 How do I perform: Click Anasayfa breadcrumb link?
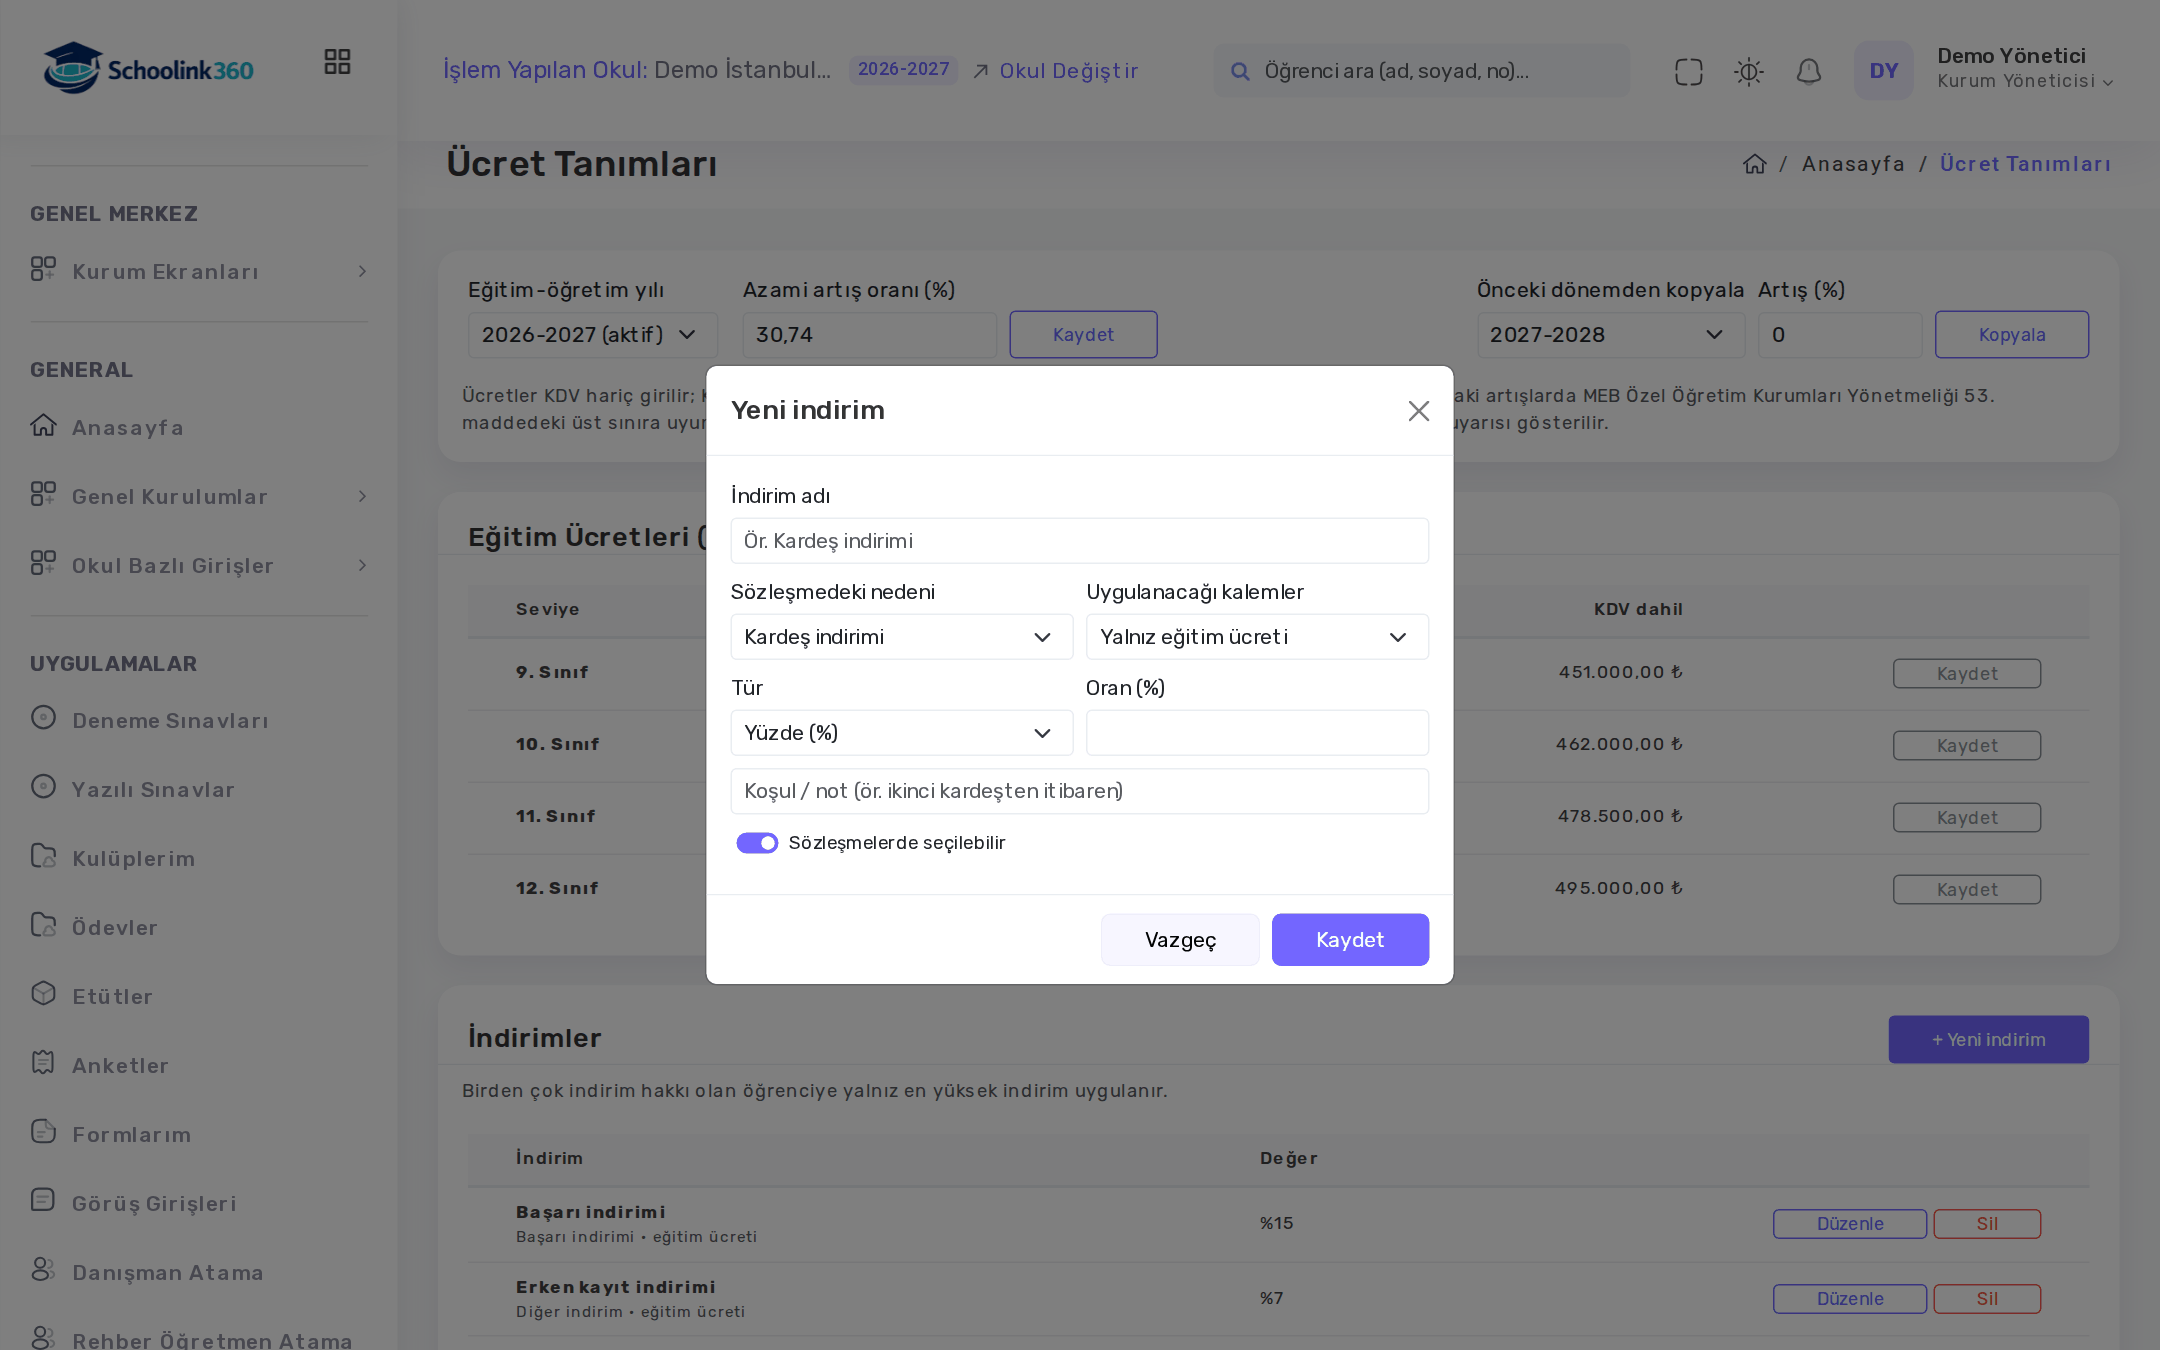(x=1853, y=164)
